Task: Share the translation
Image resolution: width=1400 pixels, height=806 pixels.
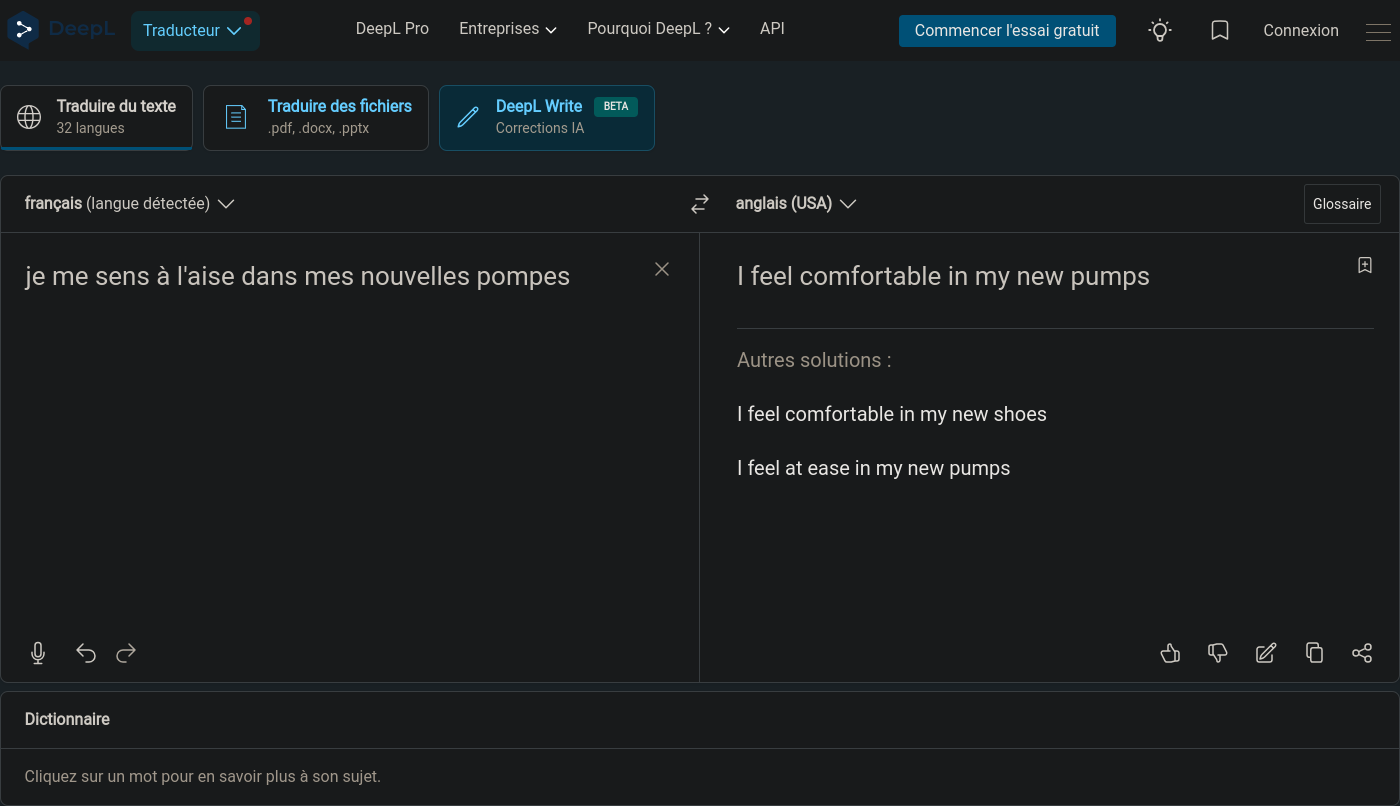Action: point(1362,653)
